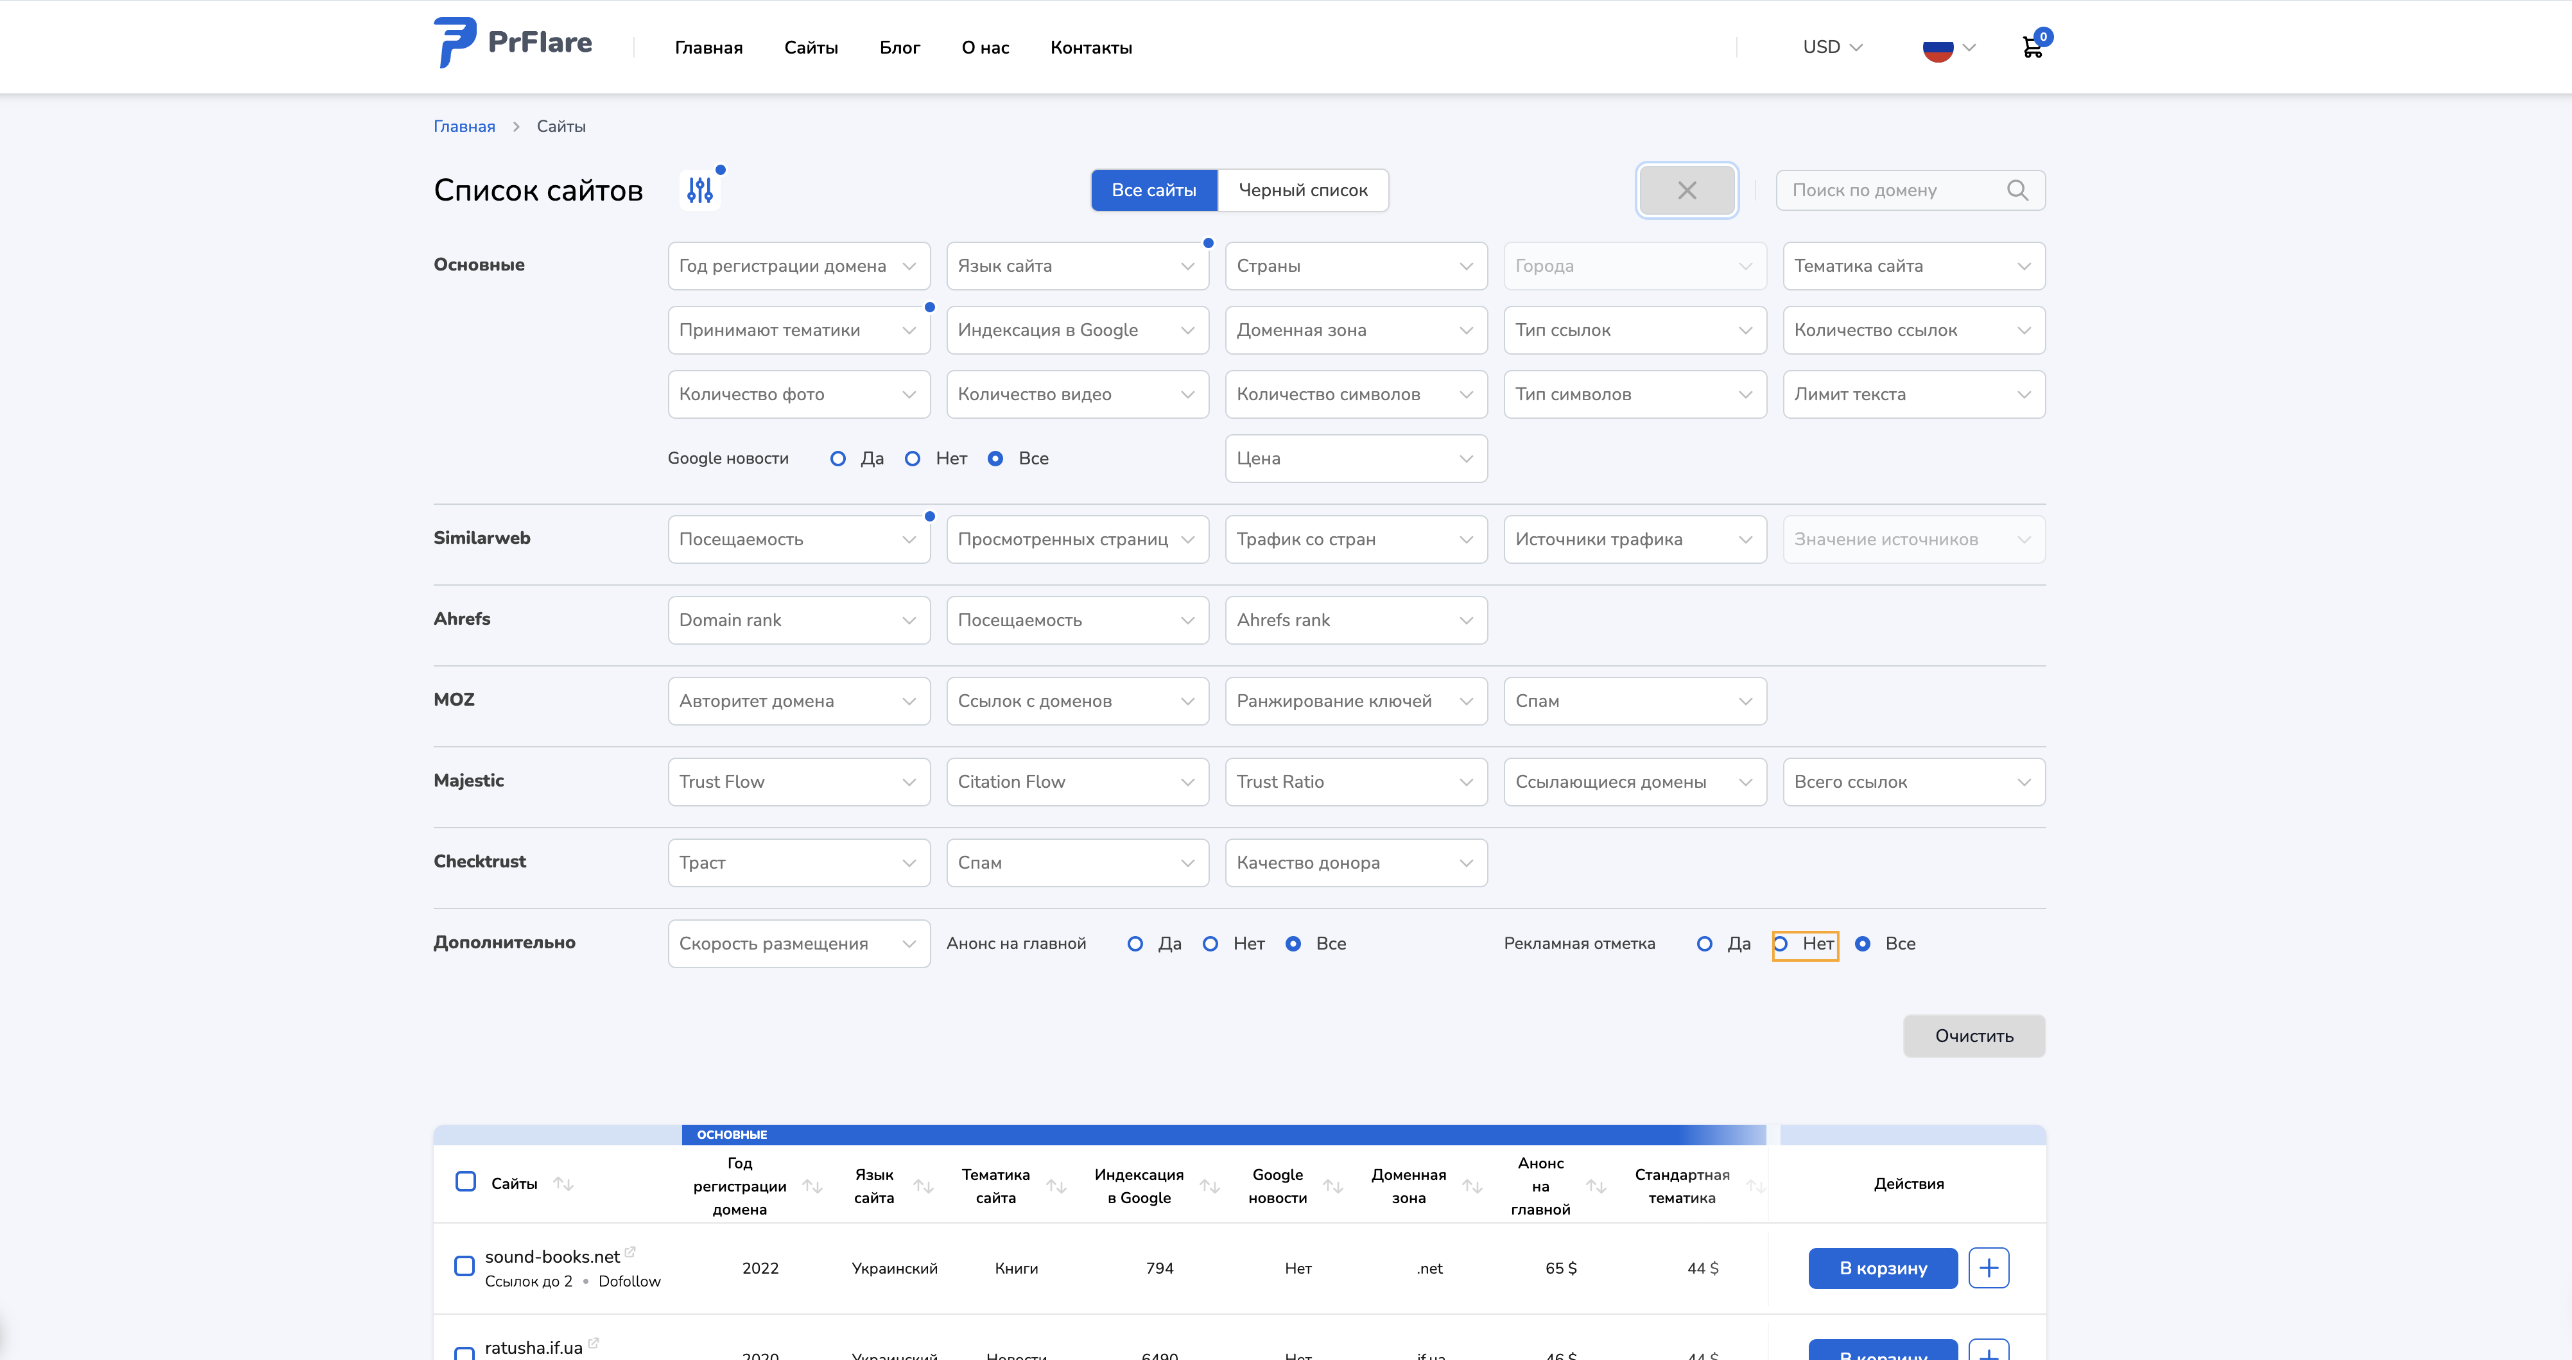Sort by Индексация в Google column
Screen dimensions: 2572x1360
pyautogui.click(x=1210, y=1186)
